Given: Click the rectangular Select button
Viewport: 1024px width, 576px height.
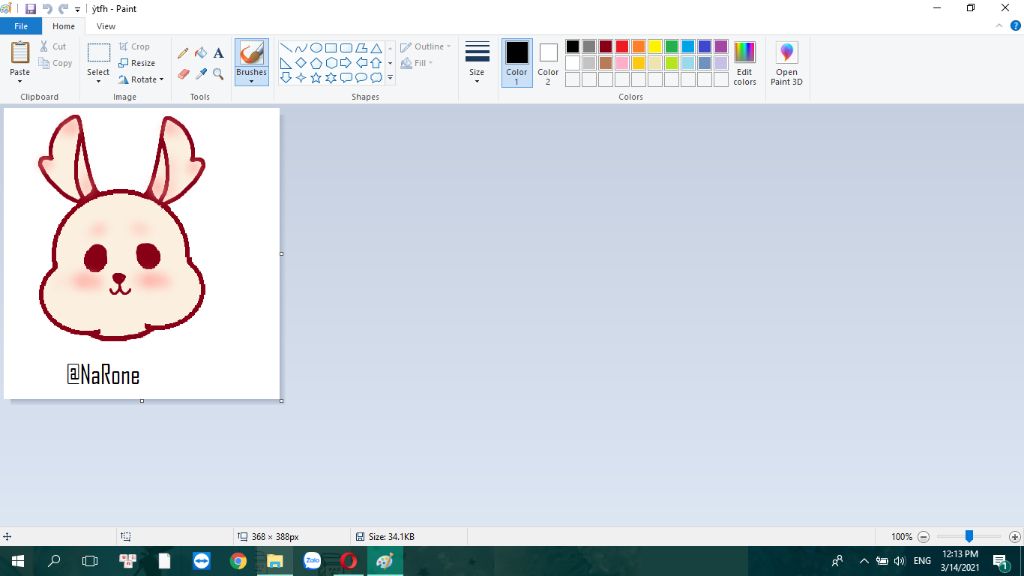Looking at the screenshot, I should tap(99, 54).
